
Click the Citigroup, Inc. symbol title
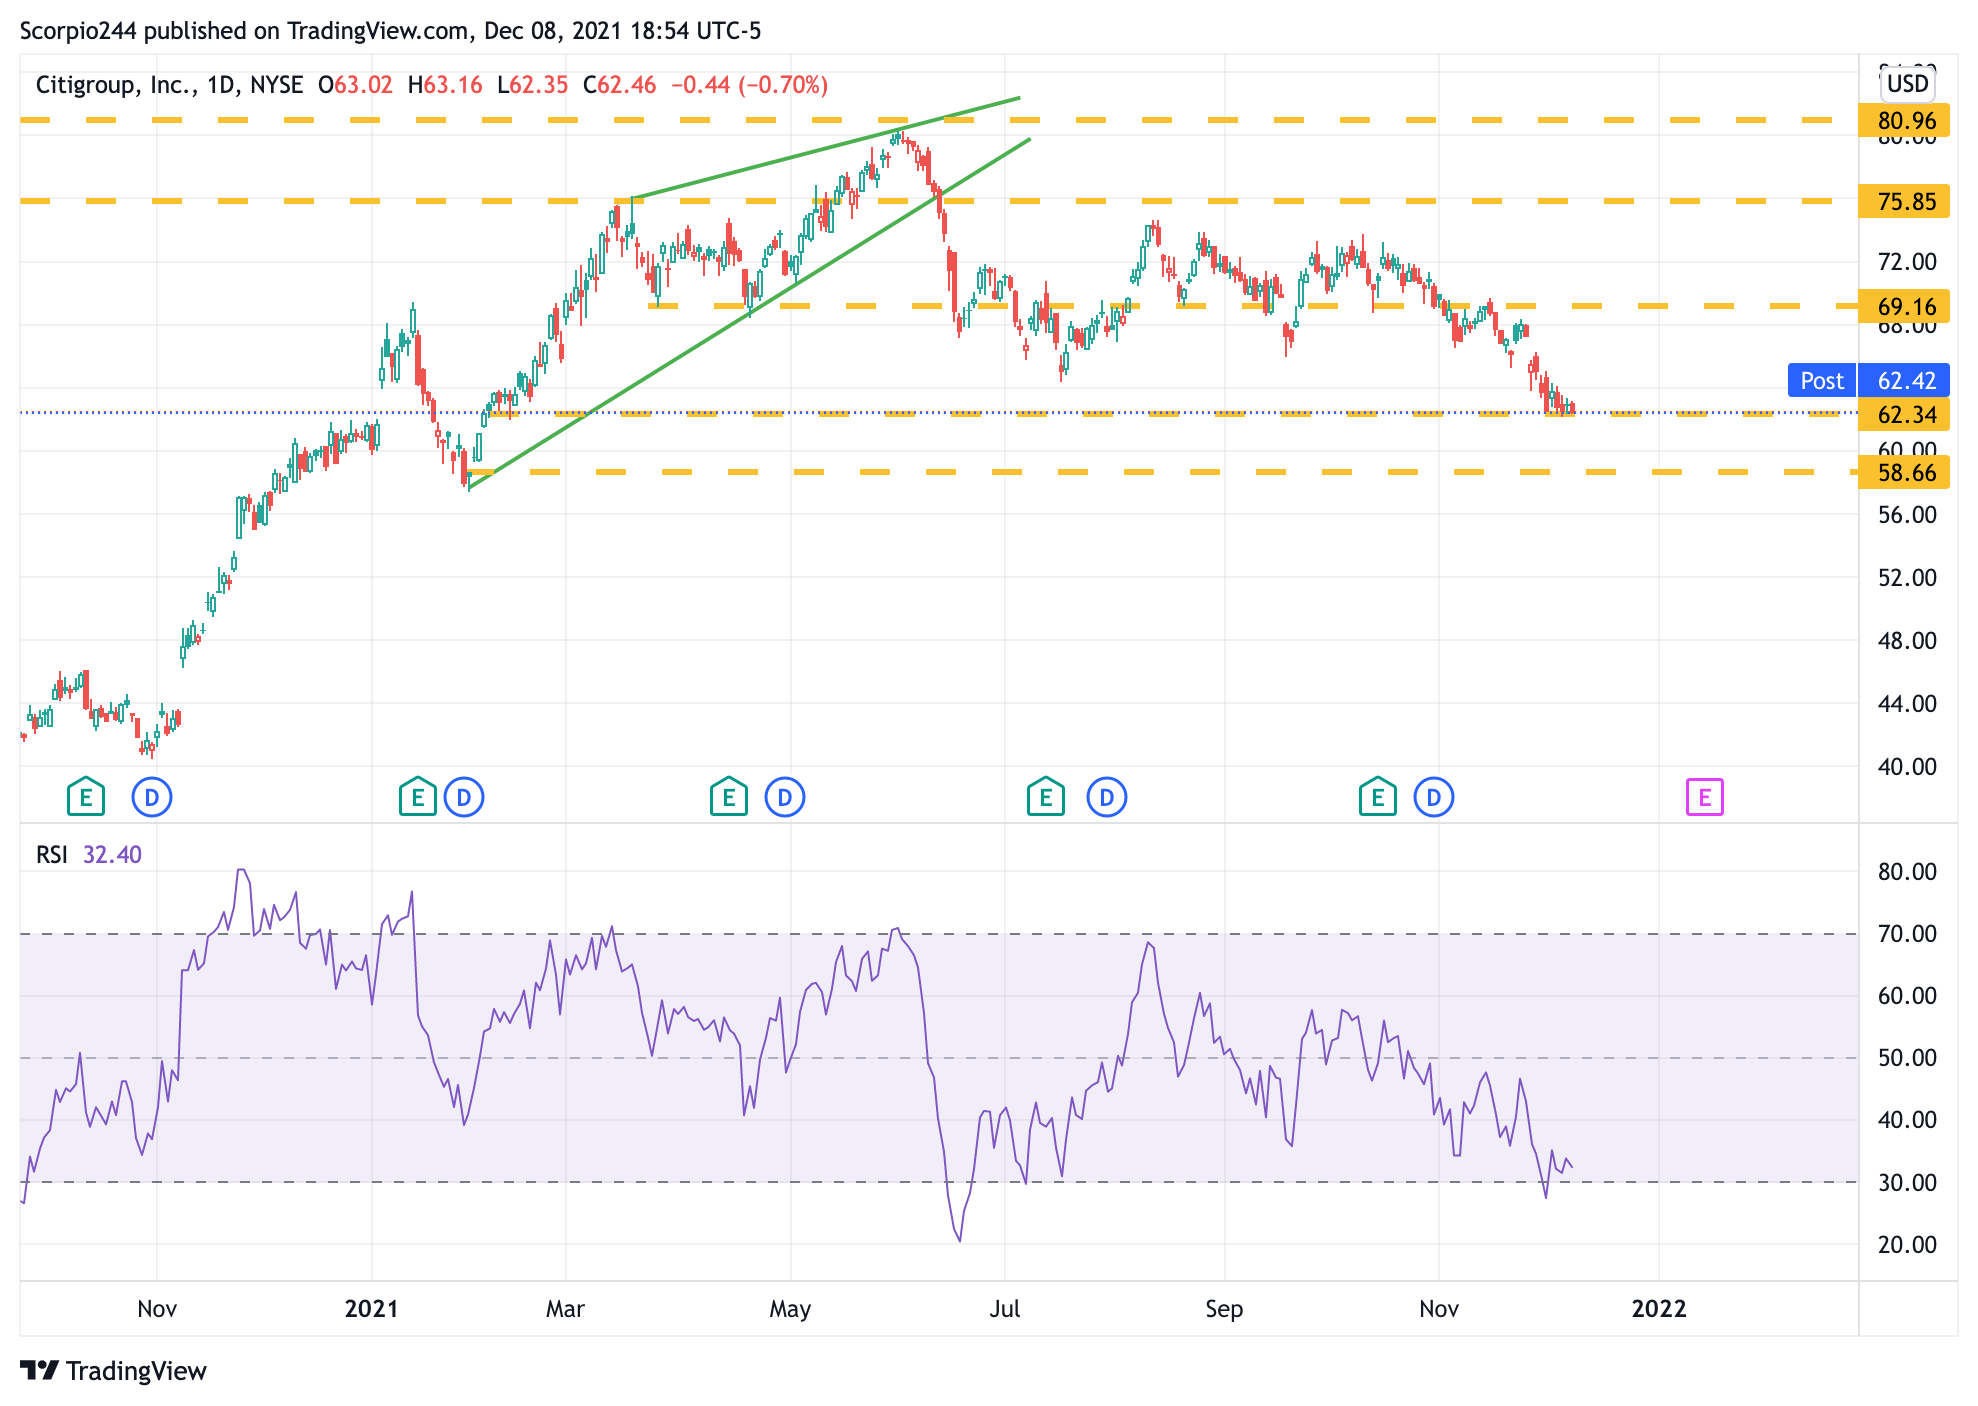click(116, 85)
